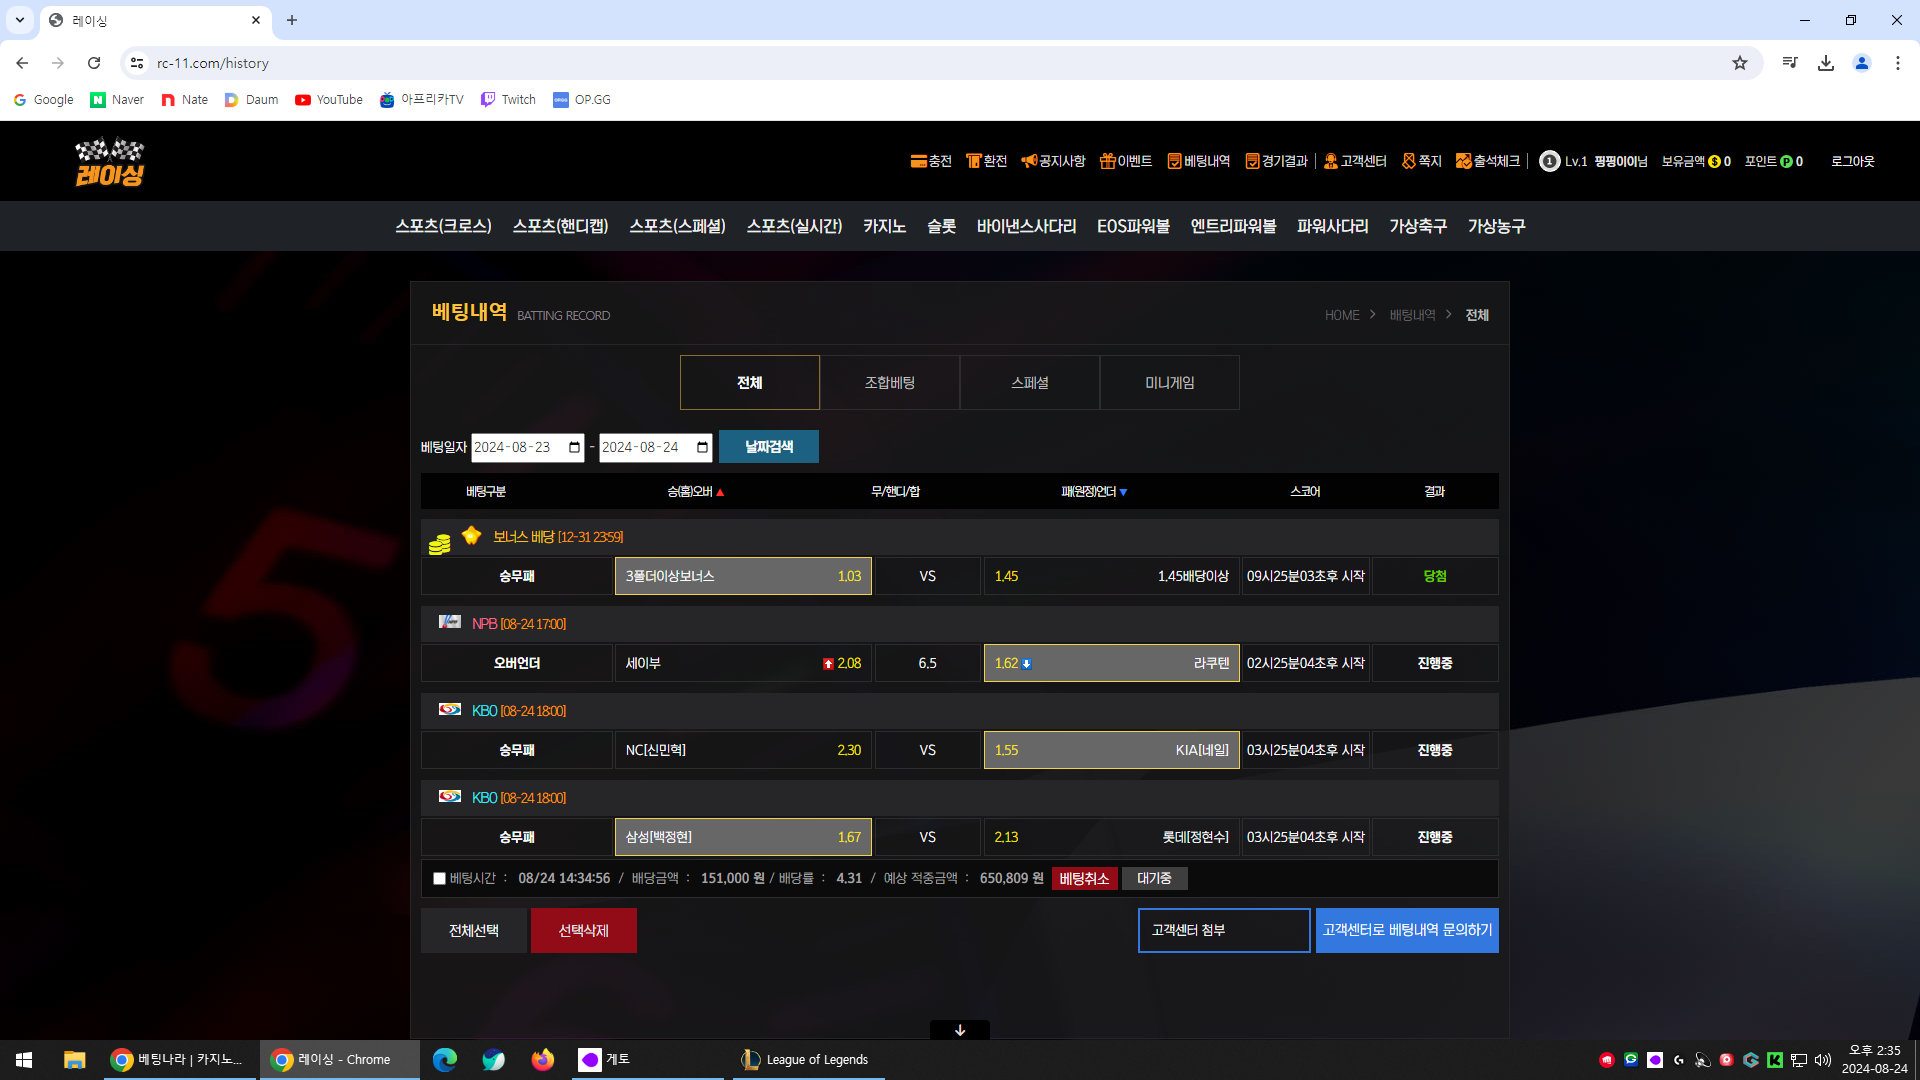Viewport: 1920px width, 1080px height.
Task: Open the Twitch bookmark
Action: pos(509,100)
